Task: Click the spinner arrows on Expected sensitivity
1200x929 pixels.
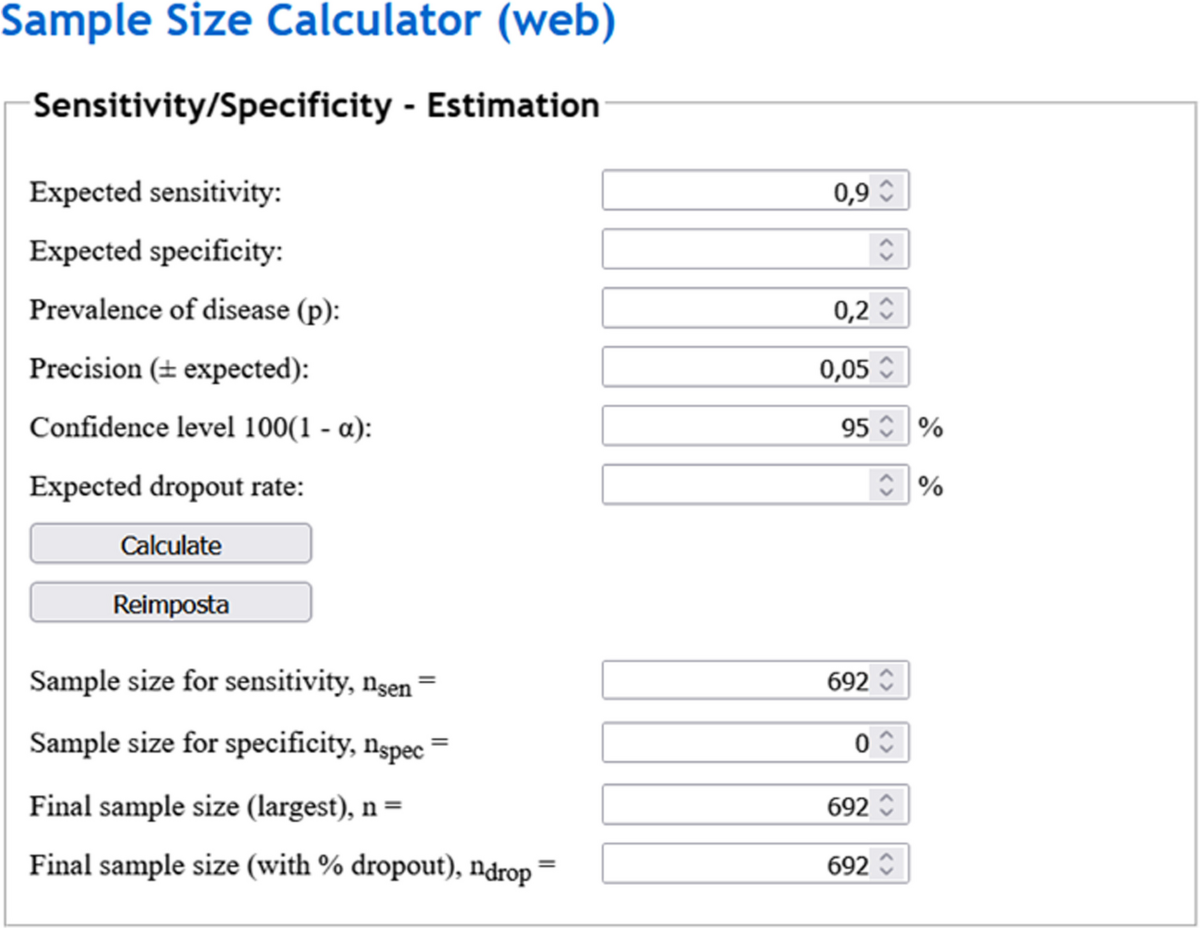Action: pyautogui.click(x=885, y=191)
